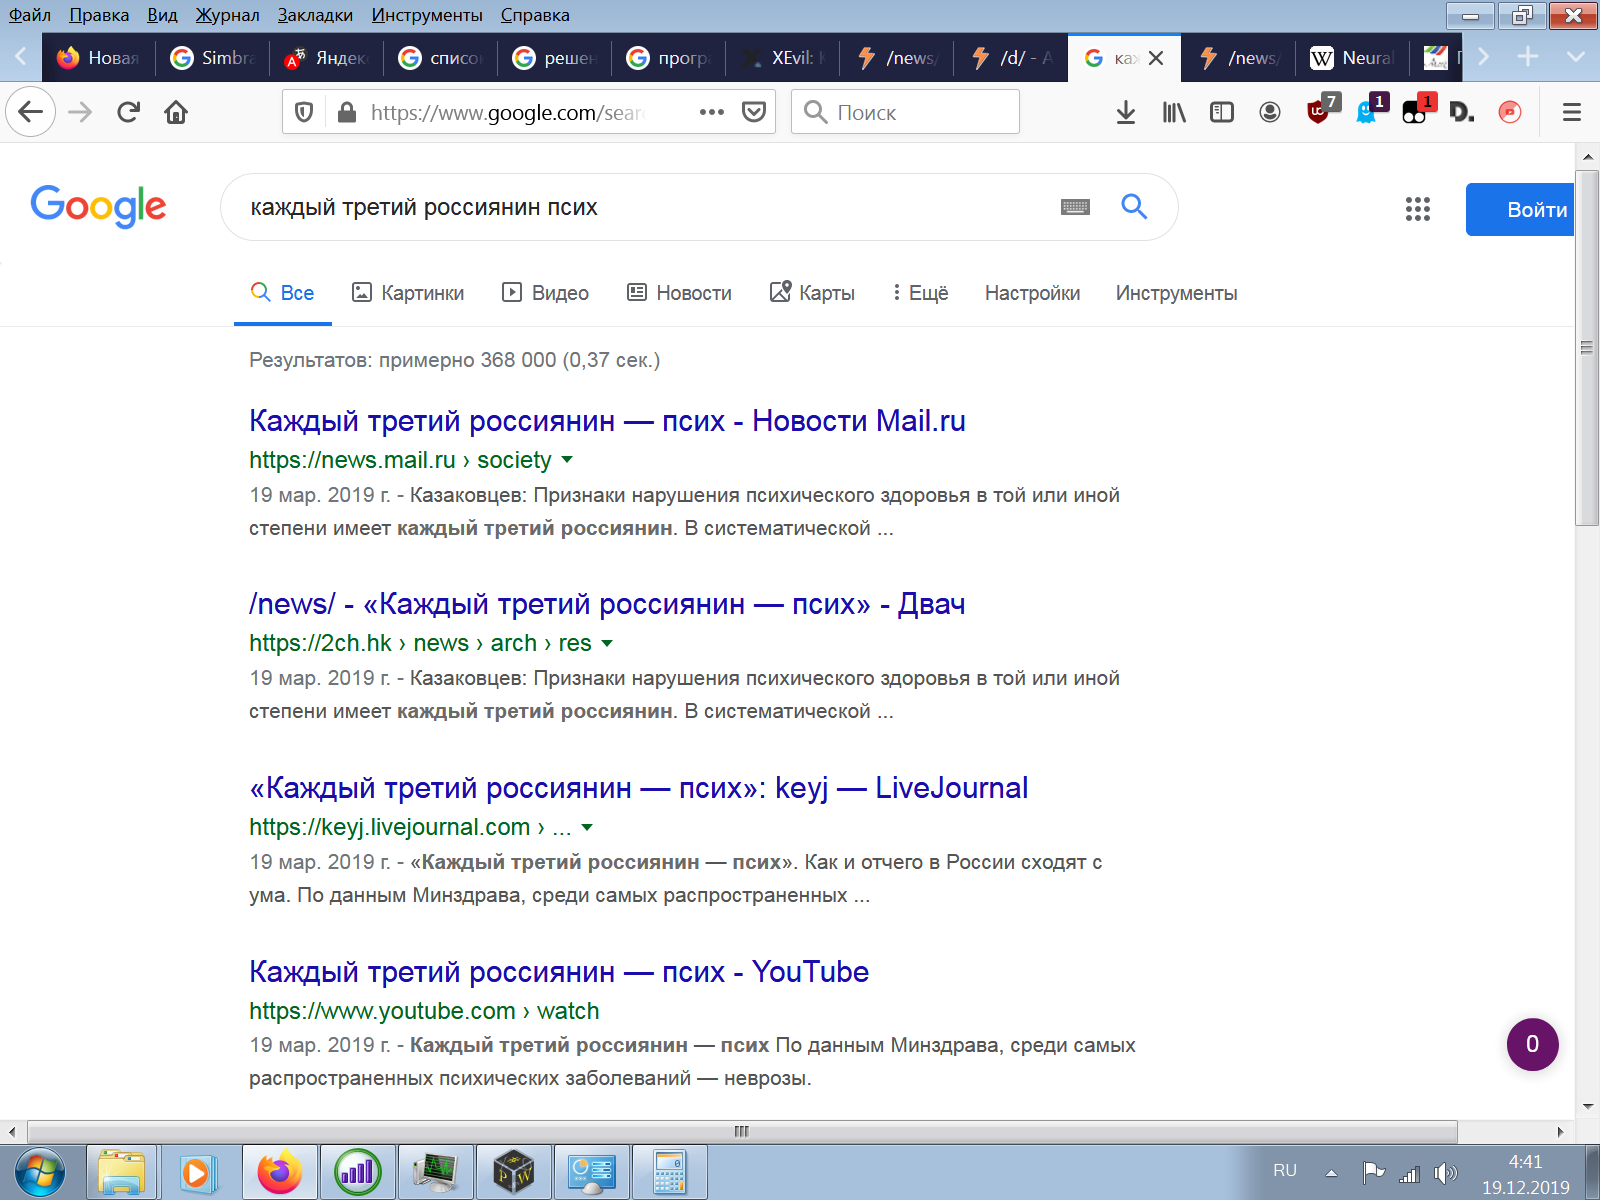
Task: Go back to the previous page
Action: point(30,112)
